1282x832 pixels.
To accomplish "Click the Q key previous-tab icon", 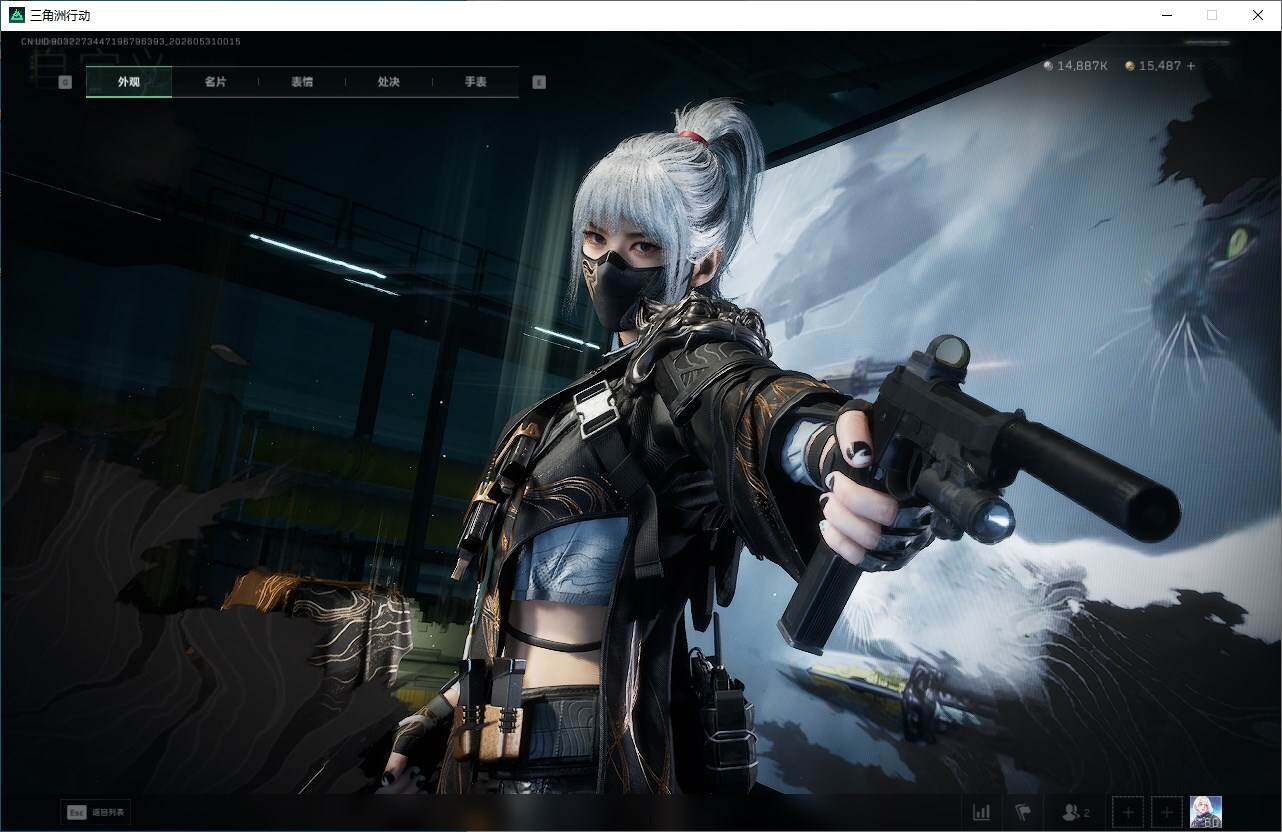I will (x=65, y=82).
